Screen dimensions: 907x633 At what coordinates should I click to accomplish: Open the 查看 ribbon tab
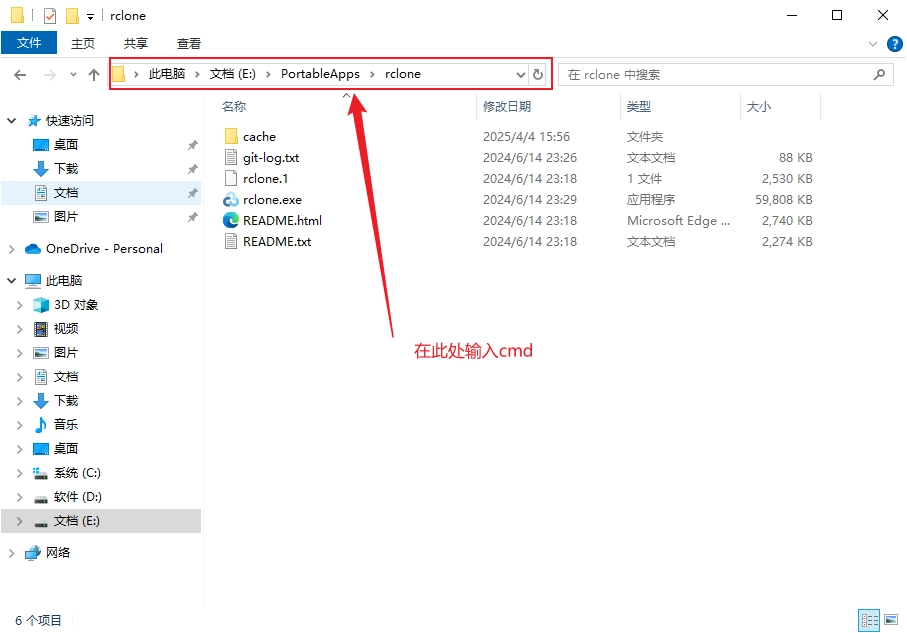[189, 43]
